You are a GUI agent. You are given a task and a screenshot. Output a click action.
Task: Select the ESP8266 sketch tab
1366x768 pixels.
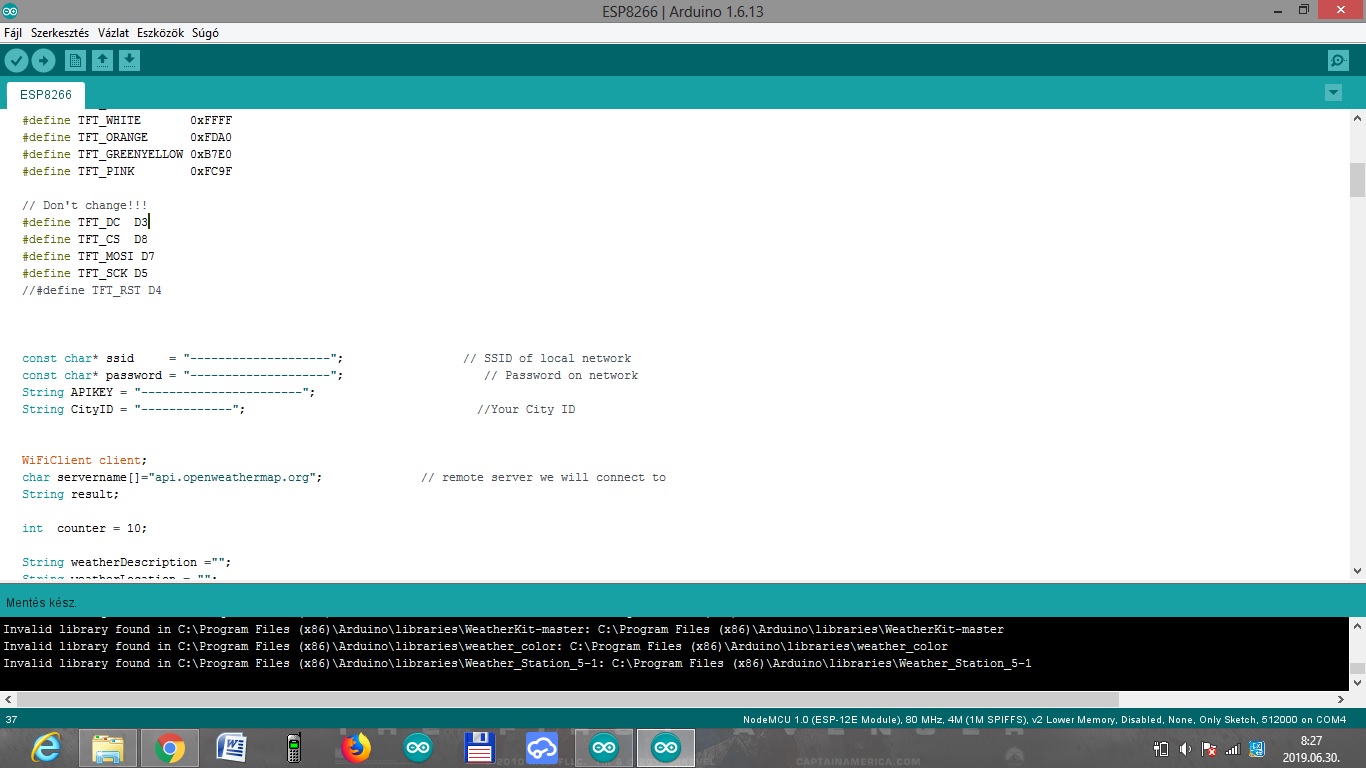[46, 95]
